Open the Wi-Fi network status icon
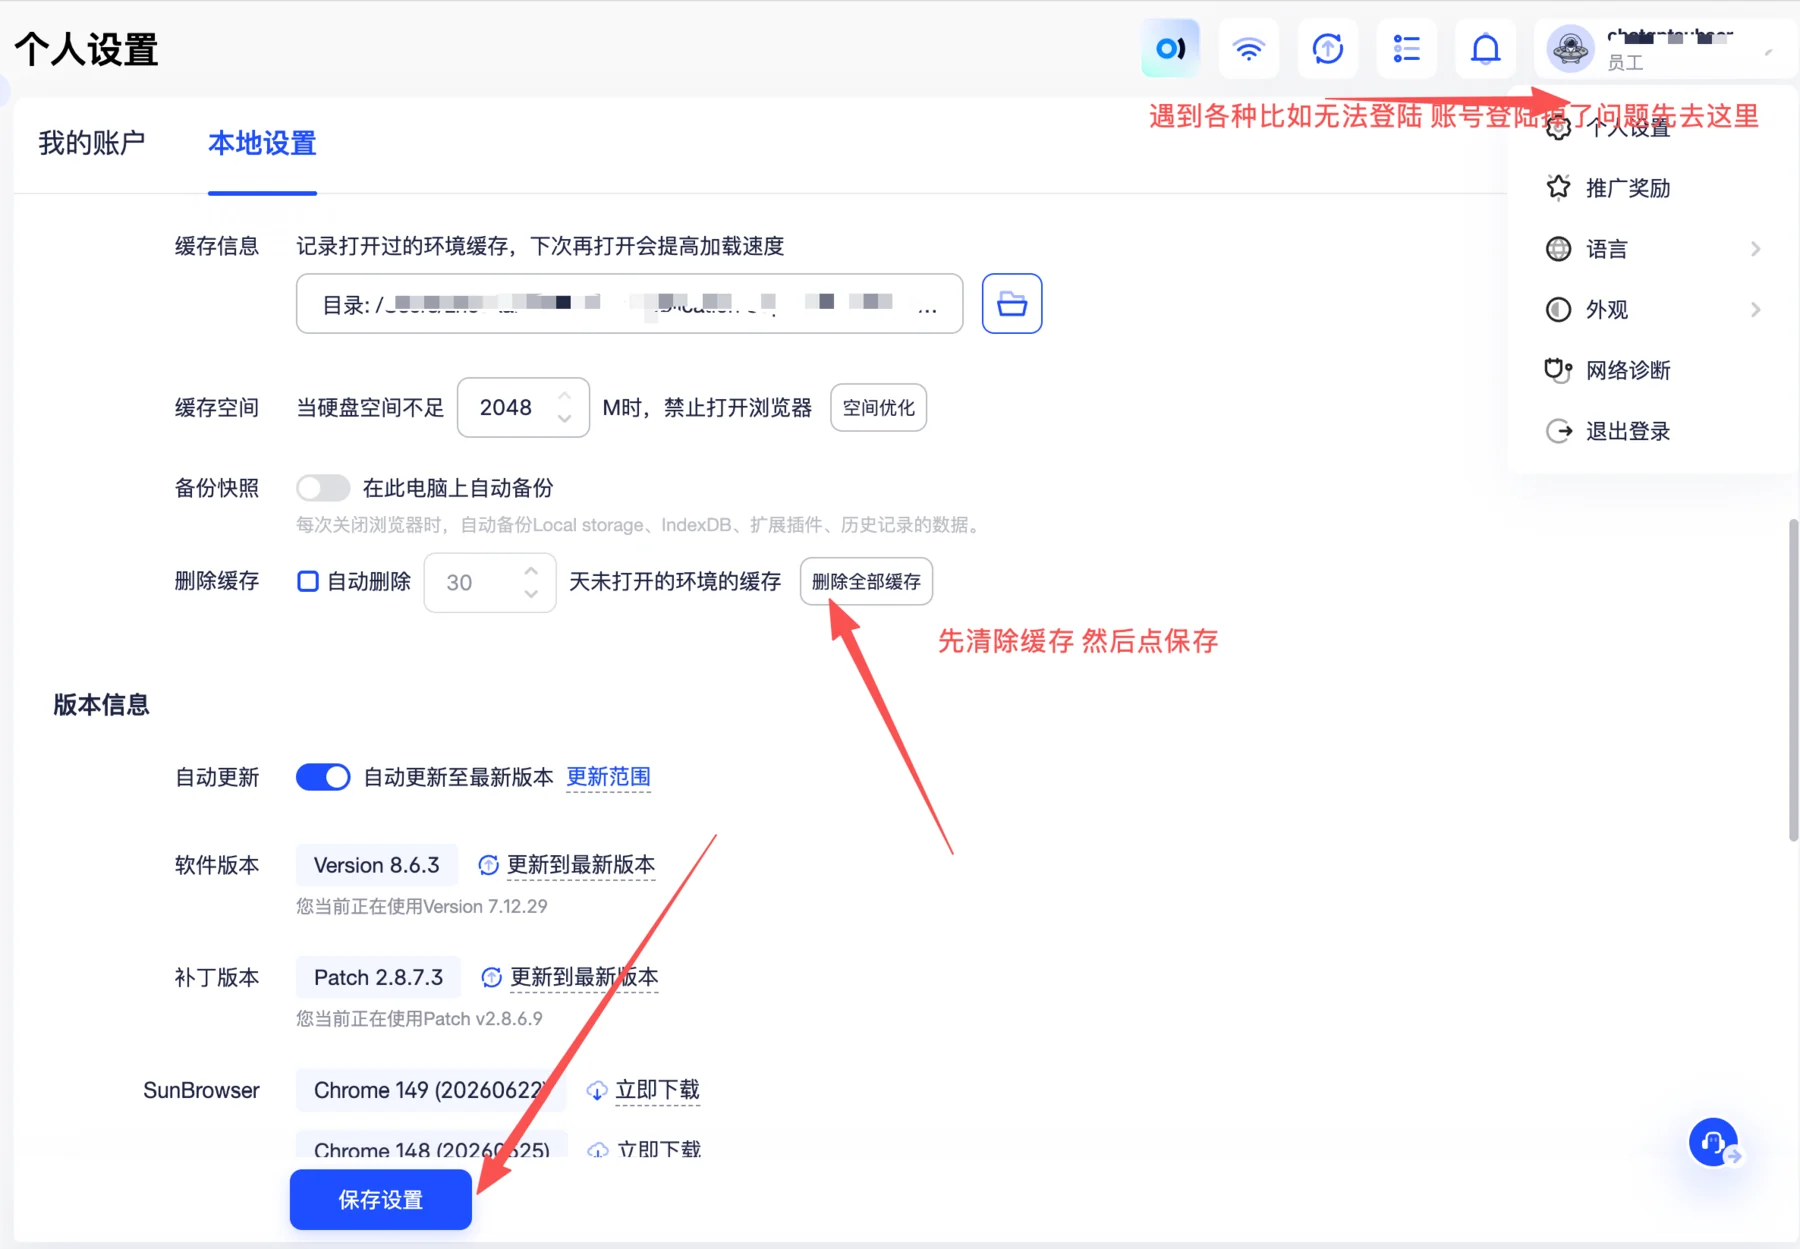This screenshot has width=1800, height=1249. click(1249, 48)
